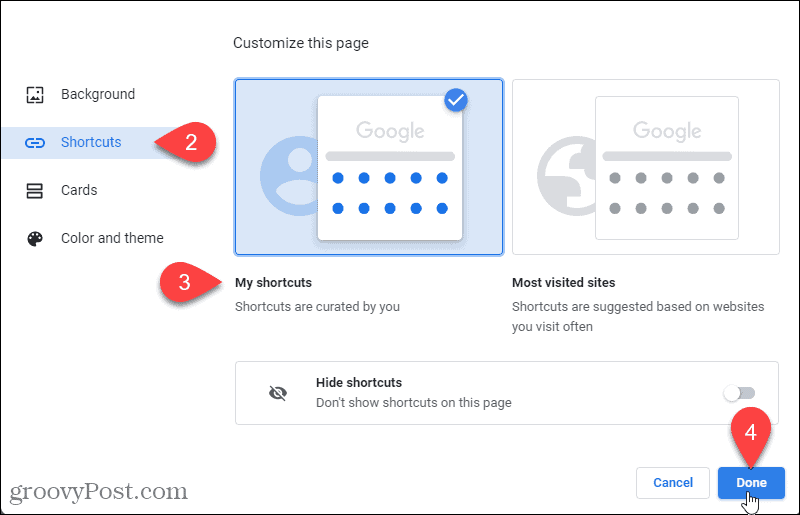This screenshot has width=800, height=515.
Task: Click 'Shortcuts are curated by you' text
Action: 317,307
